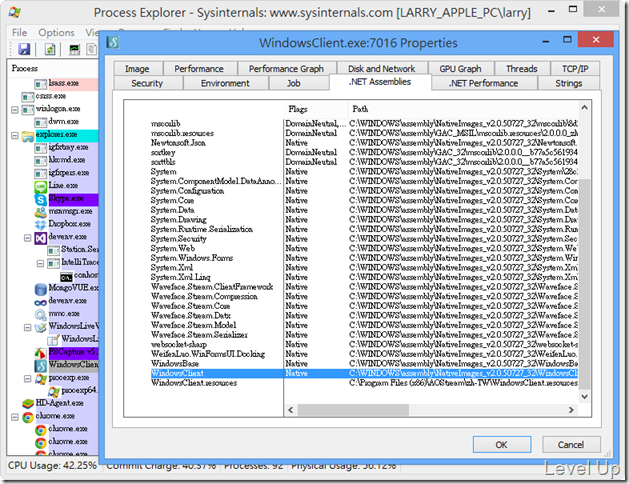Collapse the procexp.exe tree node
Viewport: 629px width, 484px height.
[28, 378]
